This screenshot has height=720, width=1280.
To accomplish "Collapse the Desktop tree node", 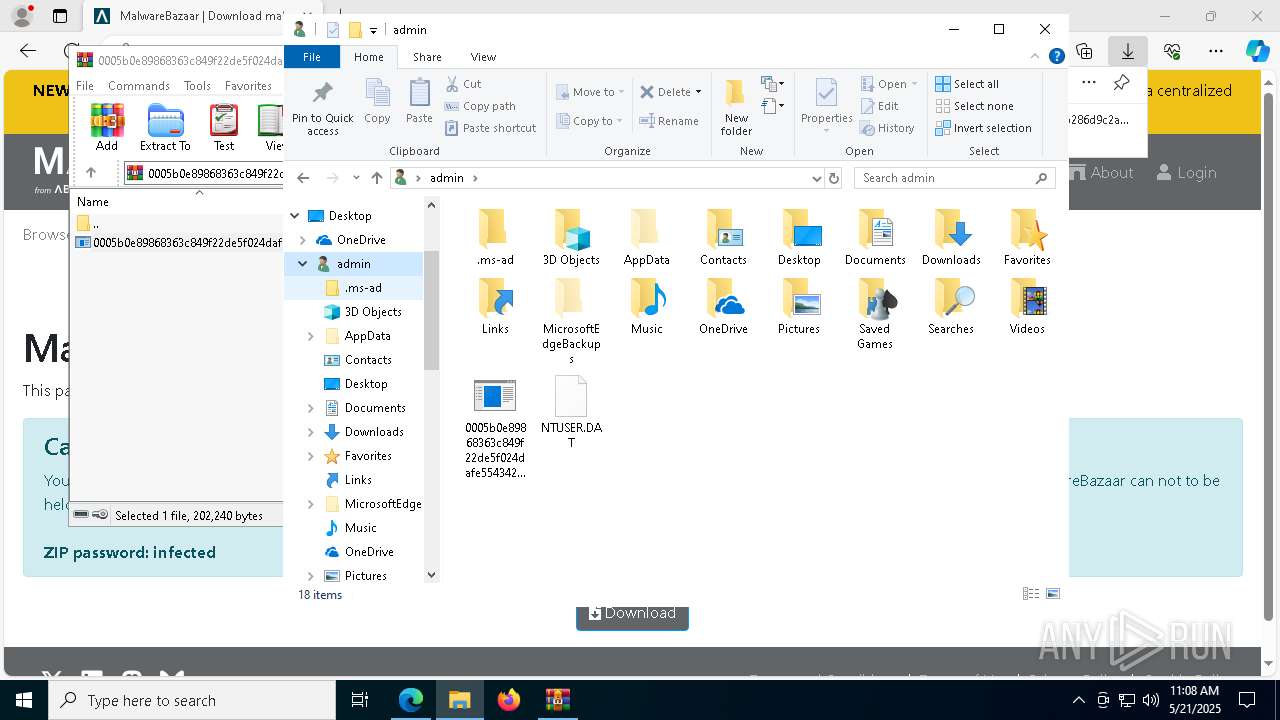I will (295, 216).
